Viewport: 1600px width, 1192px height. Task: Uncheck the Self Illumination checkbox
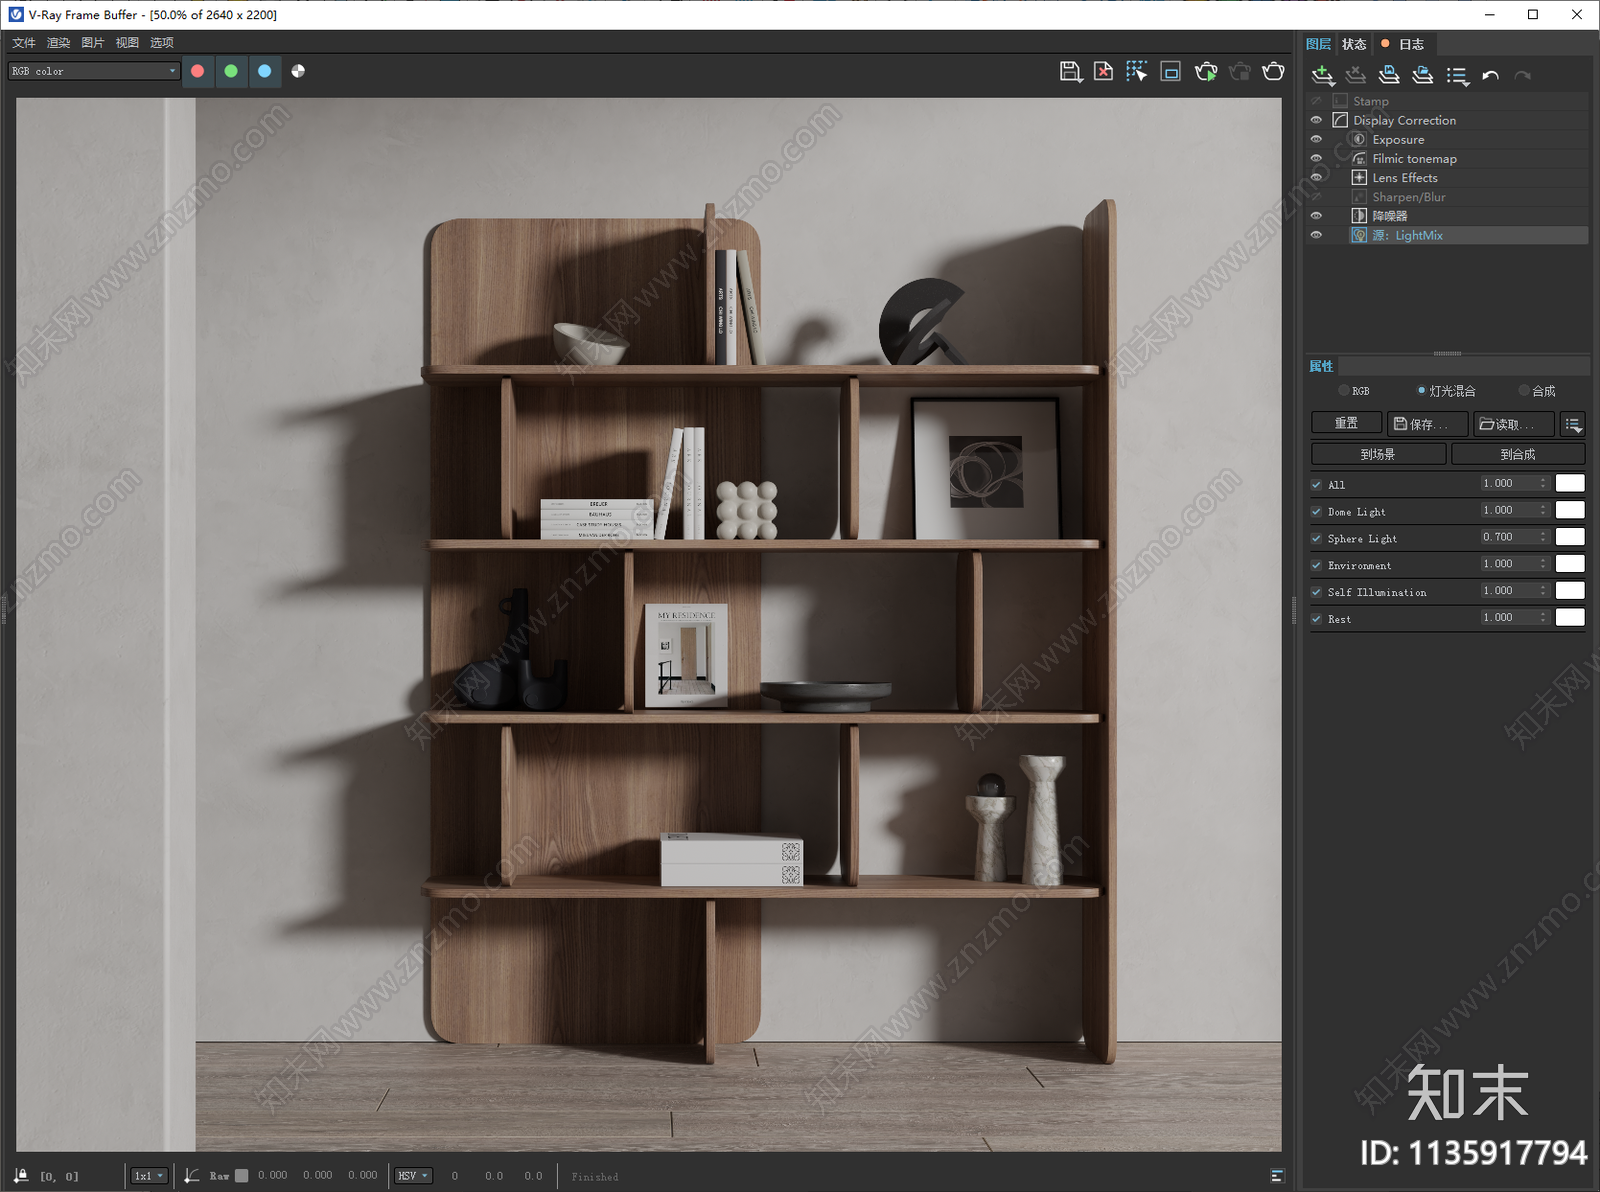[1316, 593]
